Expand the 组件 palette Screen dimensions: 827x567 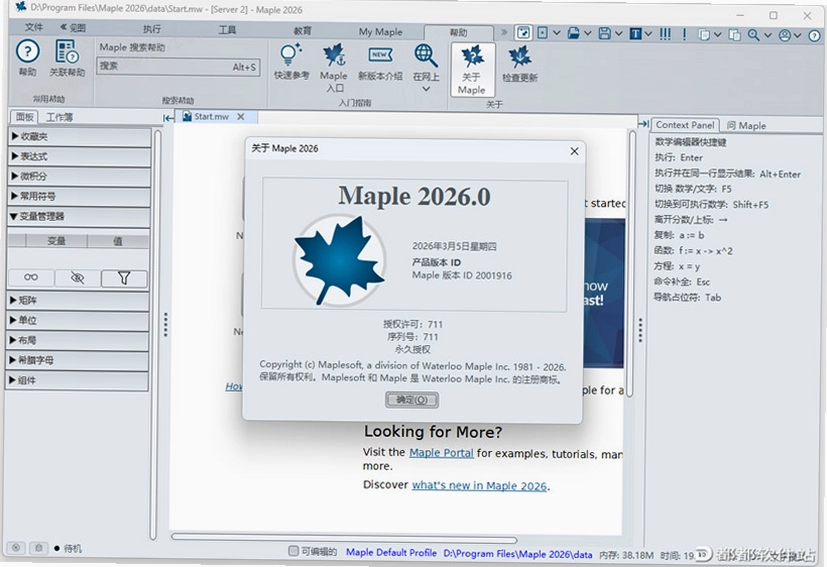[78, 380]
